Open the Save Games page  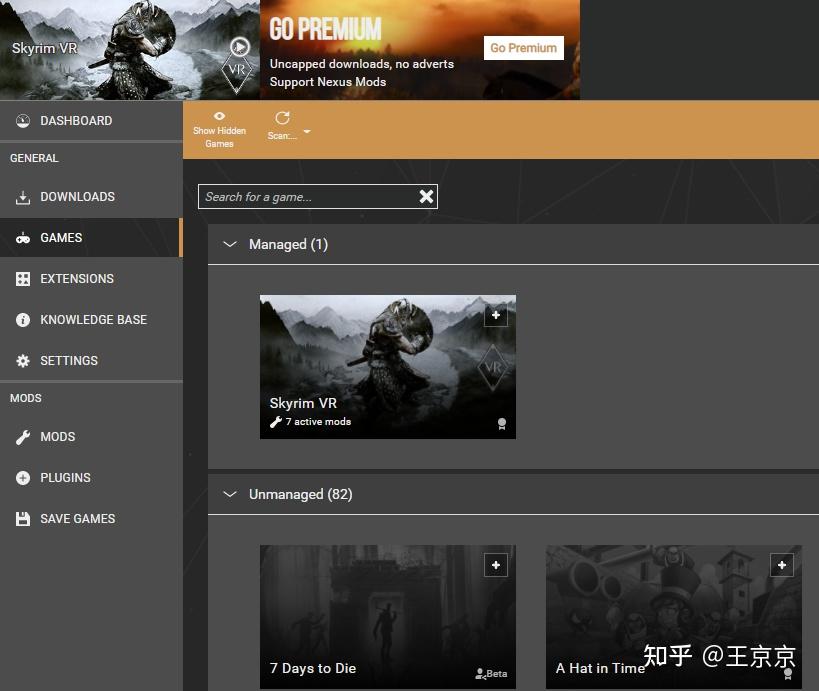[x=91, y=519]
